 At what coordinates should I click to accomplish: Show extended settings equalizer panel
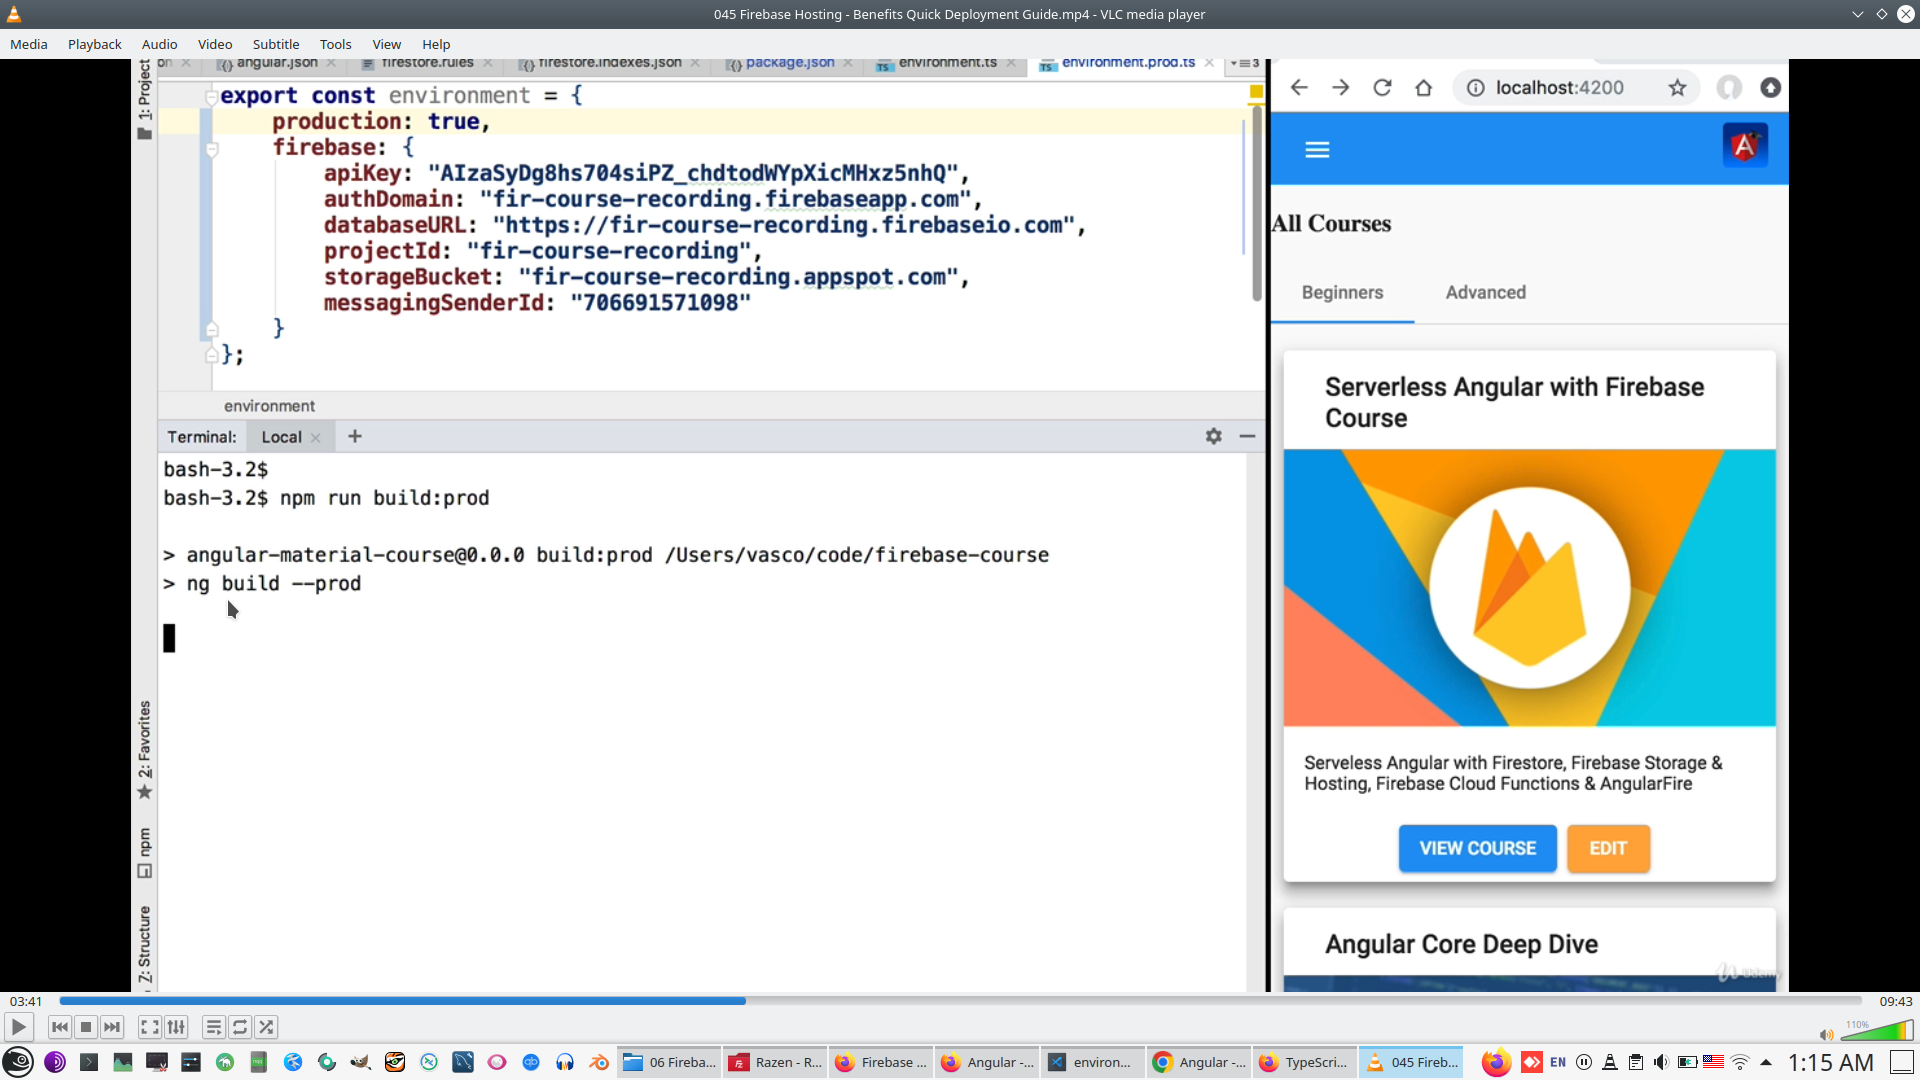click(x=176, y=1027)
